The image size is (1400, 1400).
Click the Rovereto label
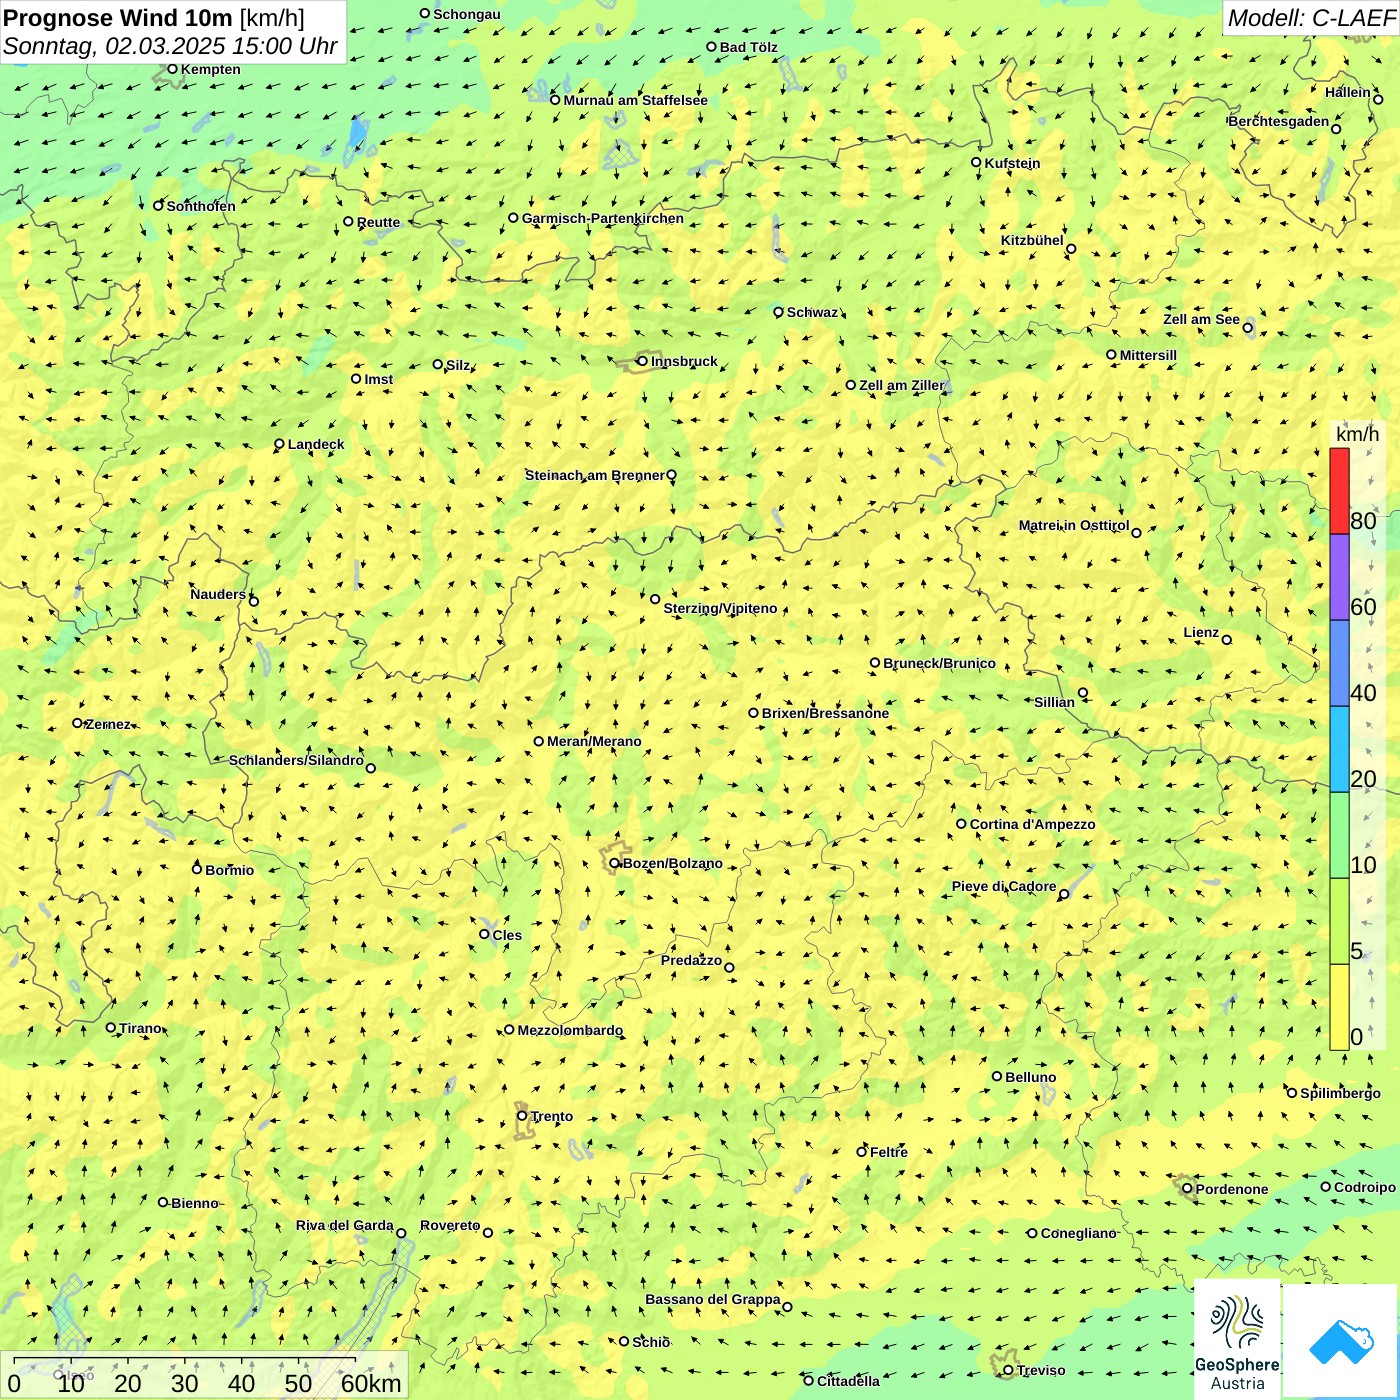pyautogui.click(x=450, y=1225)
